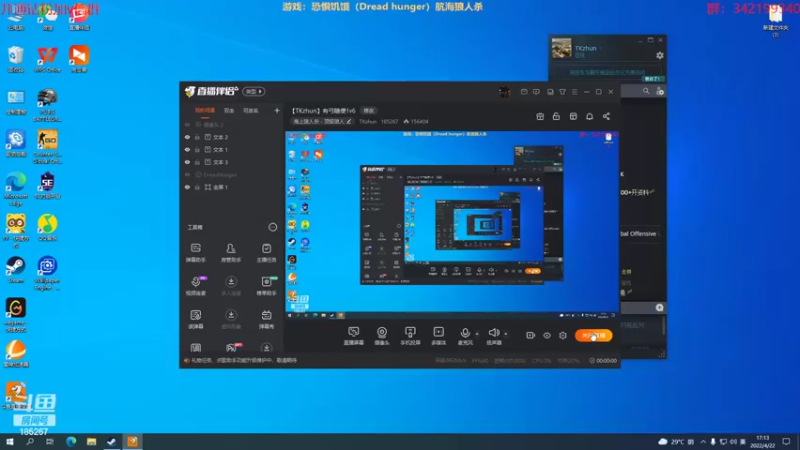
Task: Open the mail icon in title bar
Action: tap(524, 92)
